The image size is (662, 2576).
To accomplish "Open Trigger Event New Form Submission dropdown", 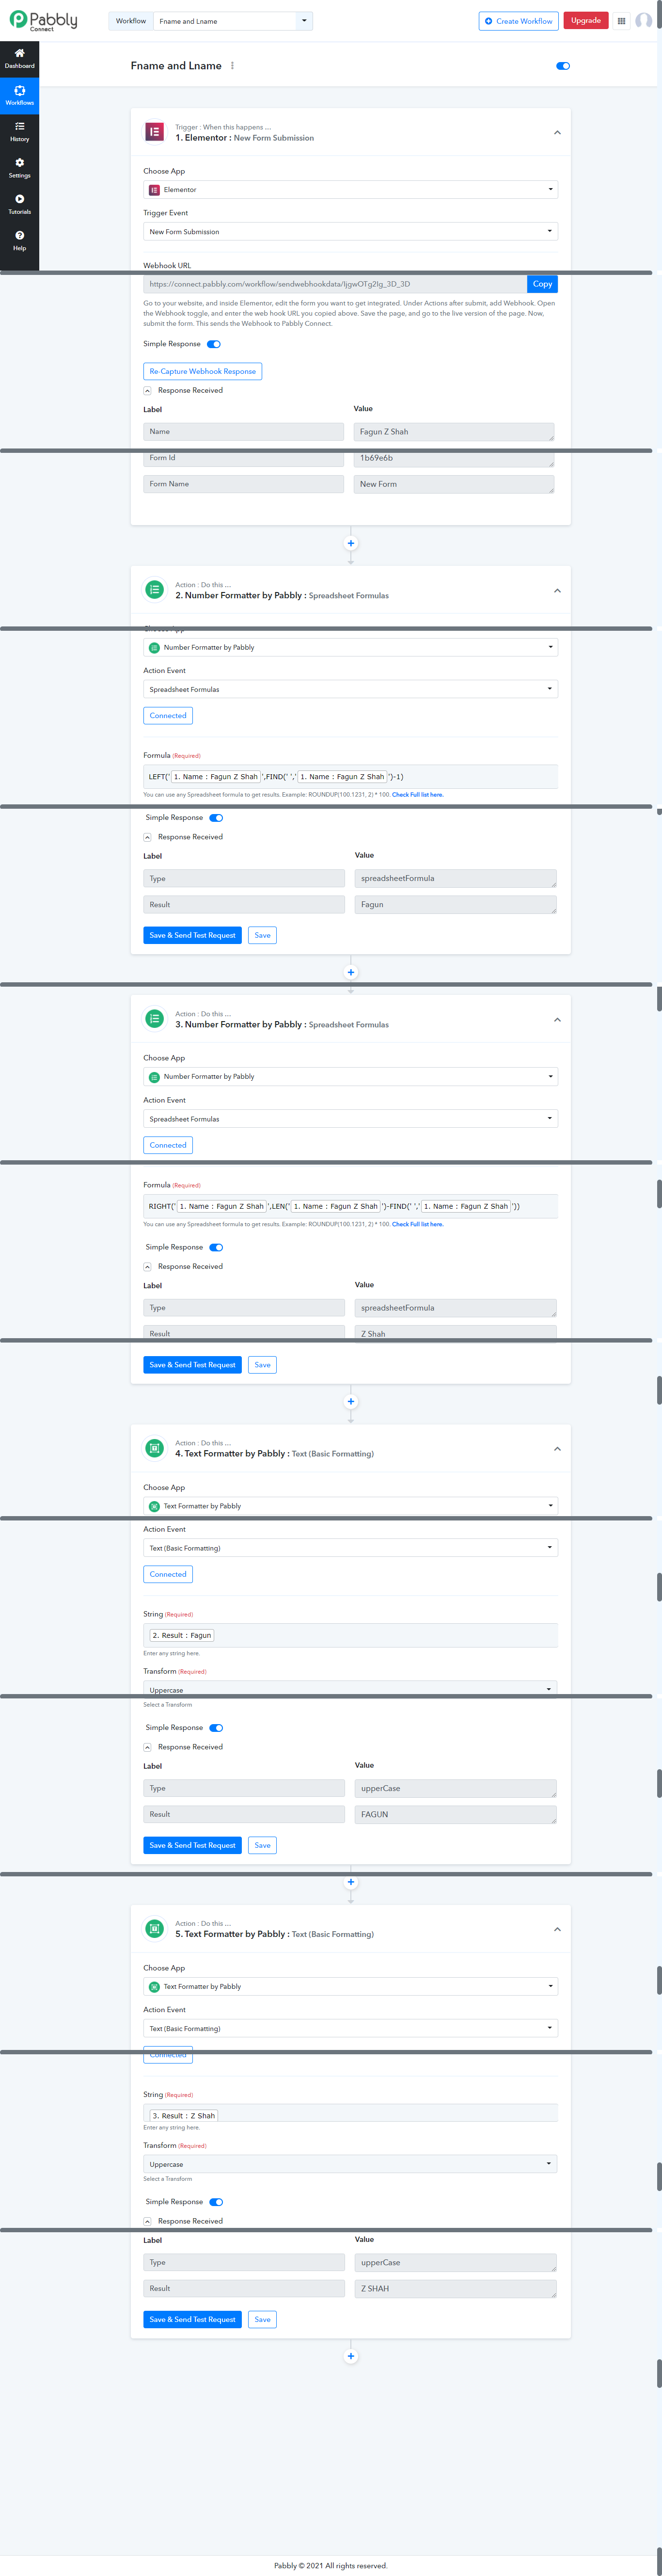I will point(350,231).
